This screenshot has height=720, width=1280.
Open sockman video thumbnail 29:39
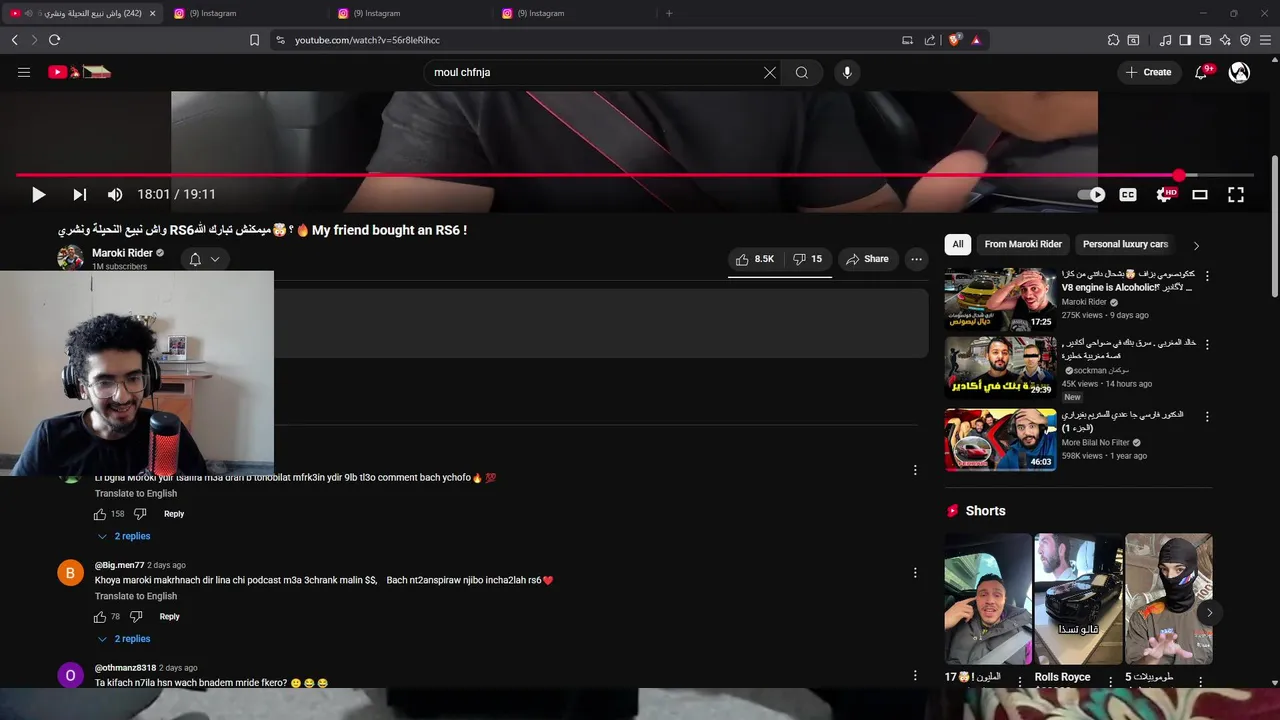click(x=1000, y=367)
